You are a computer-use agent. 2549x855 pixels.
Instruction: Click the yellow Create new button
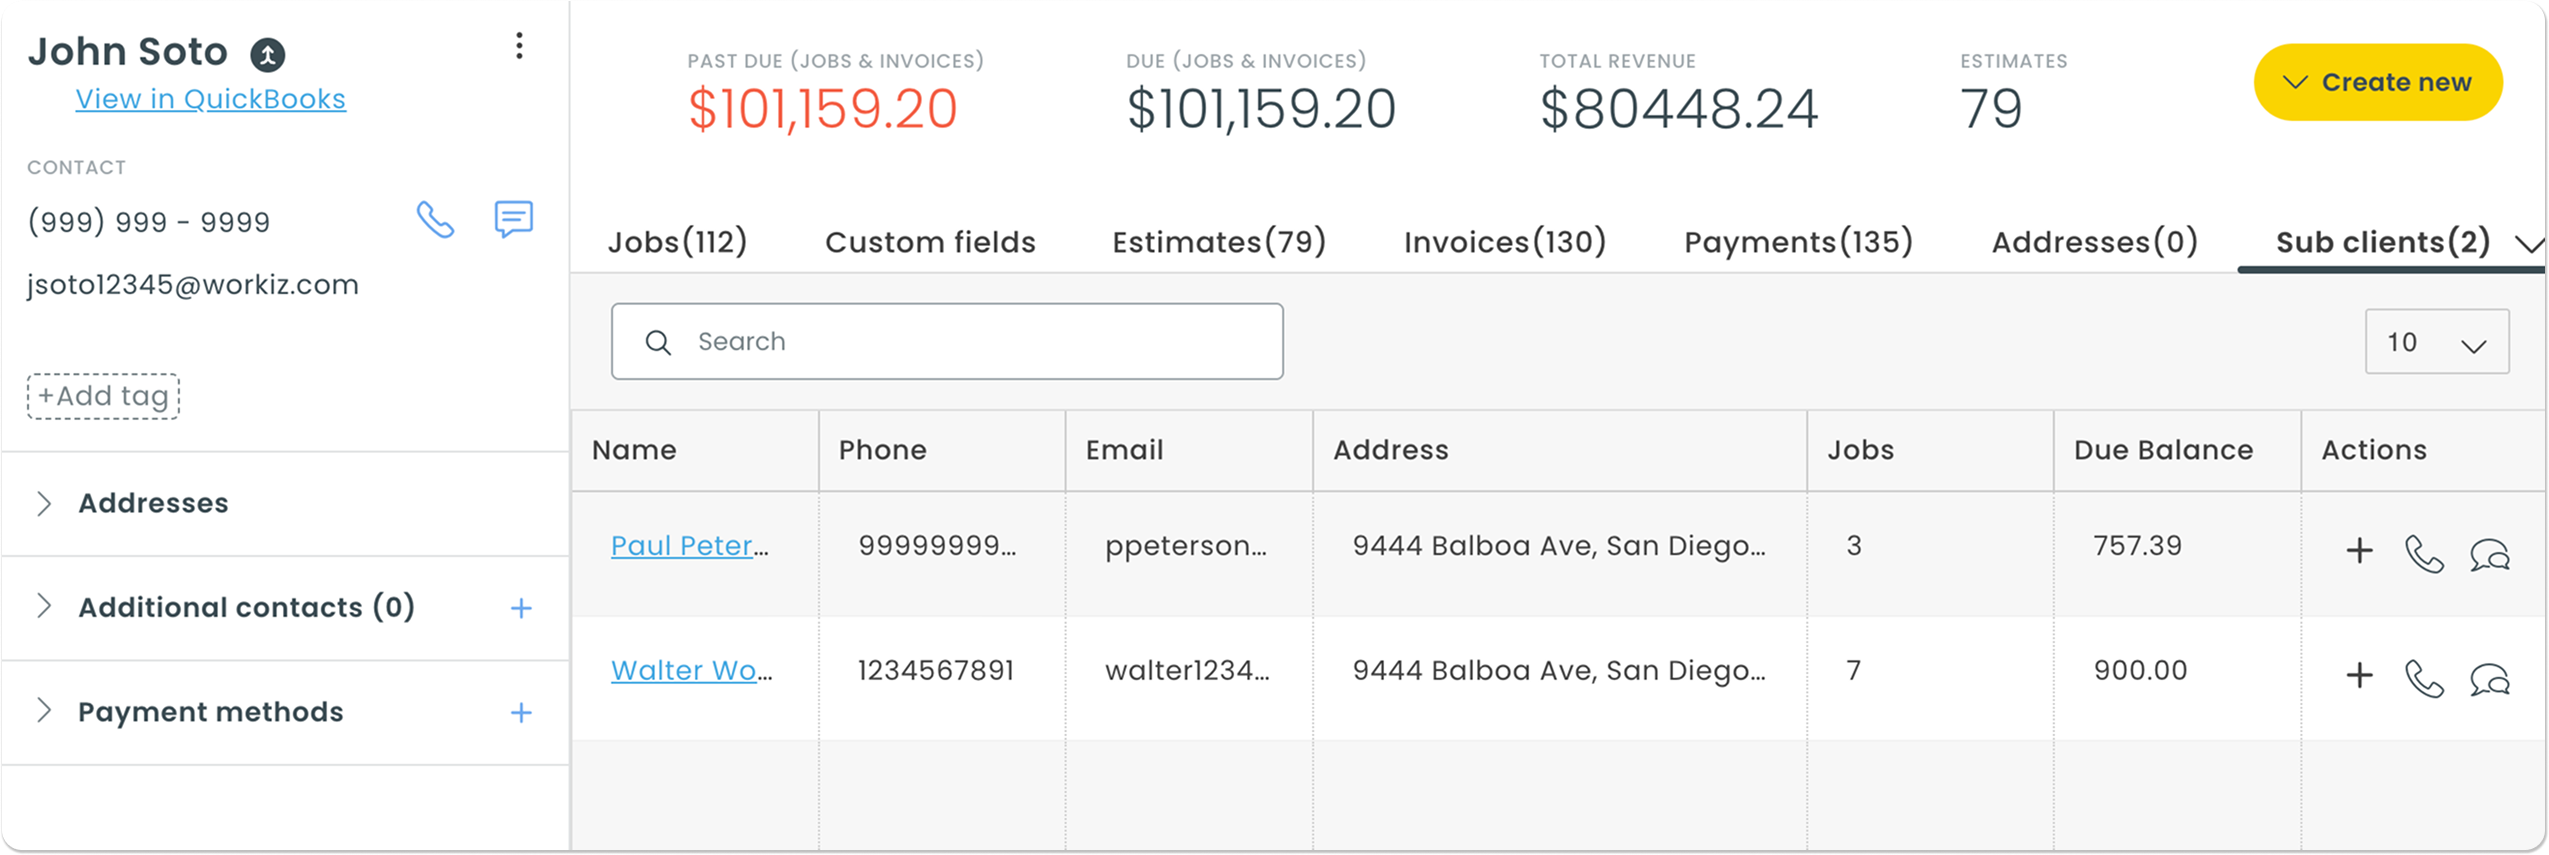point(2377,82)
